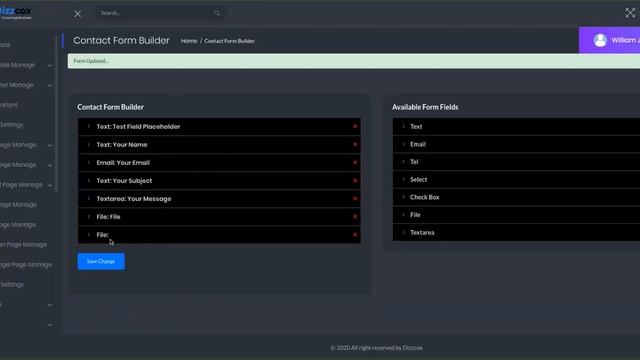Remove the 'File: File' field
640x360 pixels.
[355, 217]
